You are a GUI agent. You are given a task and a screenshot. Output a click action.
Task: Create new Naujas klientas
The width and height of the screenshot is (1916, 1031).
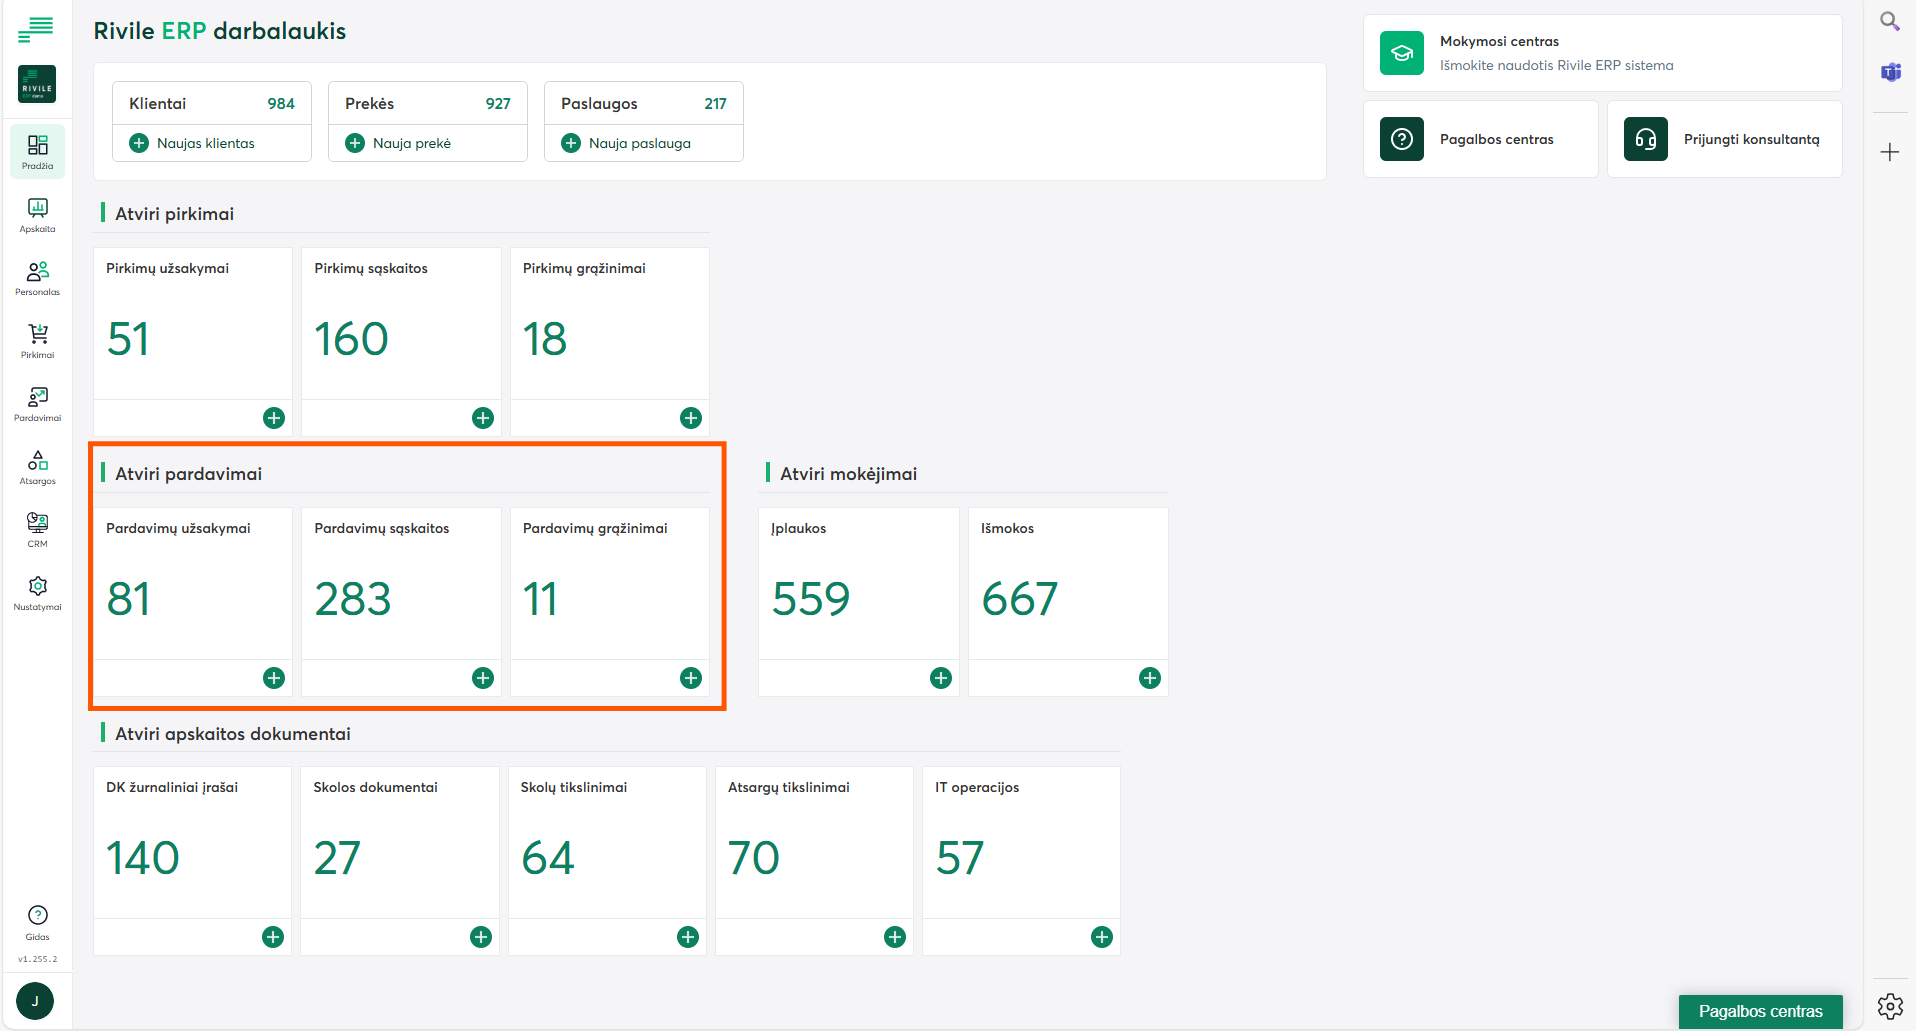tap(193, 143)
